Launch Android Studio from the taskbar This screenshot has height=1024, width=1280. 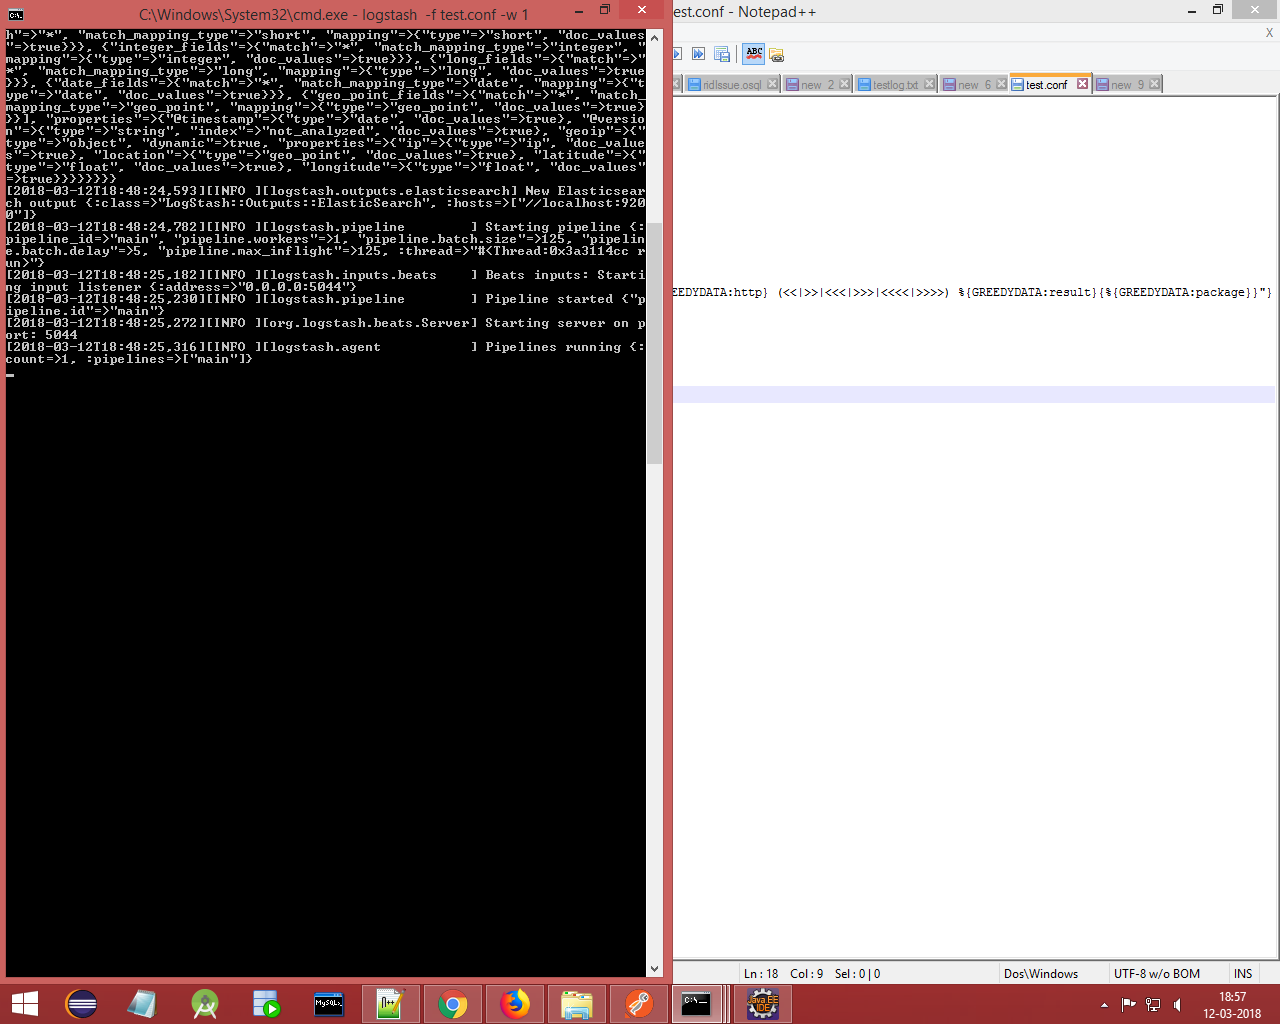pos(204,1004)
